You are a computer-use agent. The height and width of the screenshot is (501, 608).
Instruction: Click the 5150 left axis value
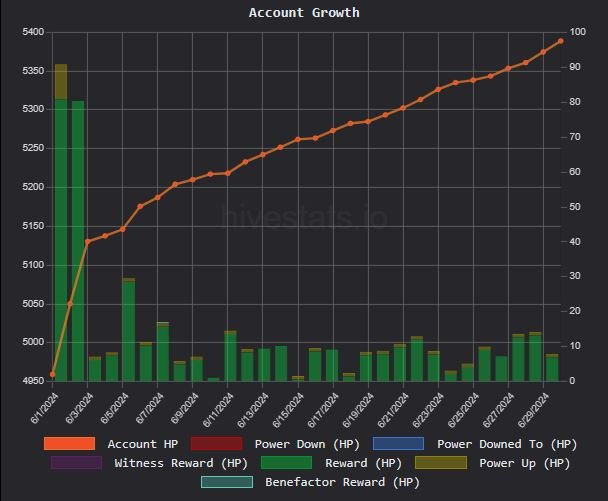click(33, 226)
